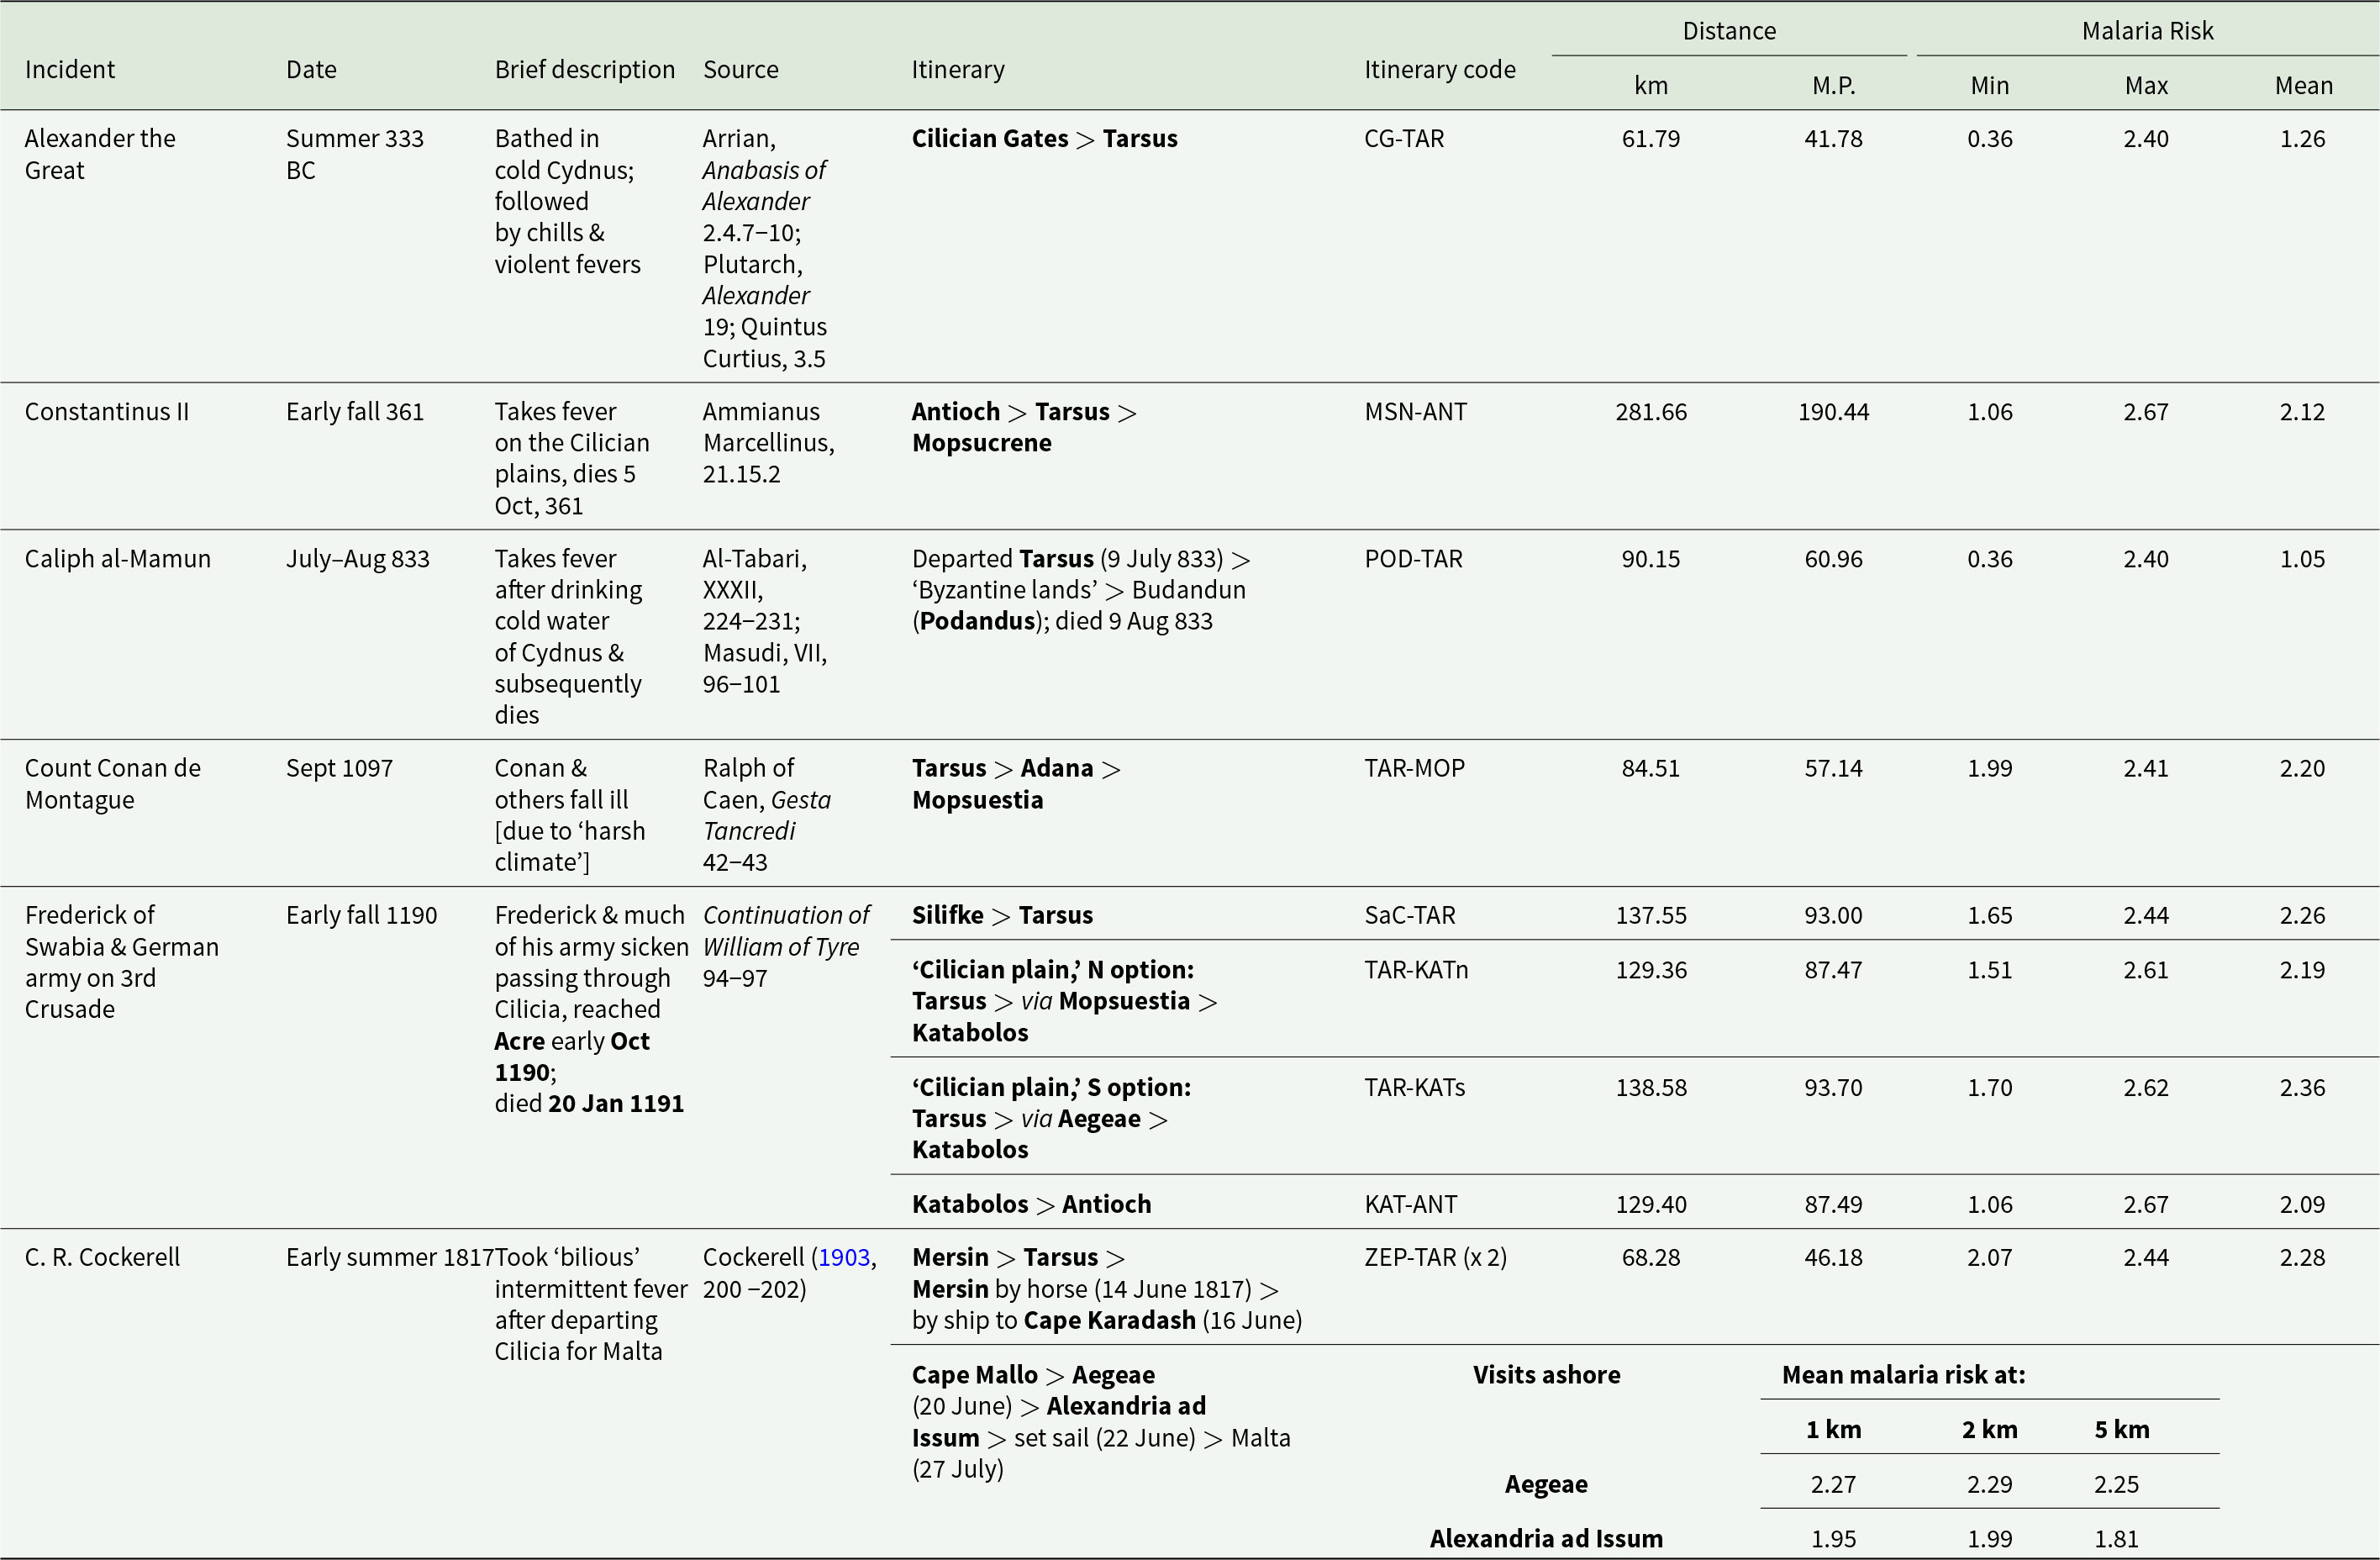
Task: Click the Distance group header
Action: pyautogui.click(x=1729, y=31)
